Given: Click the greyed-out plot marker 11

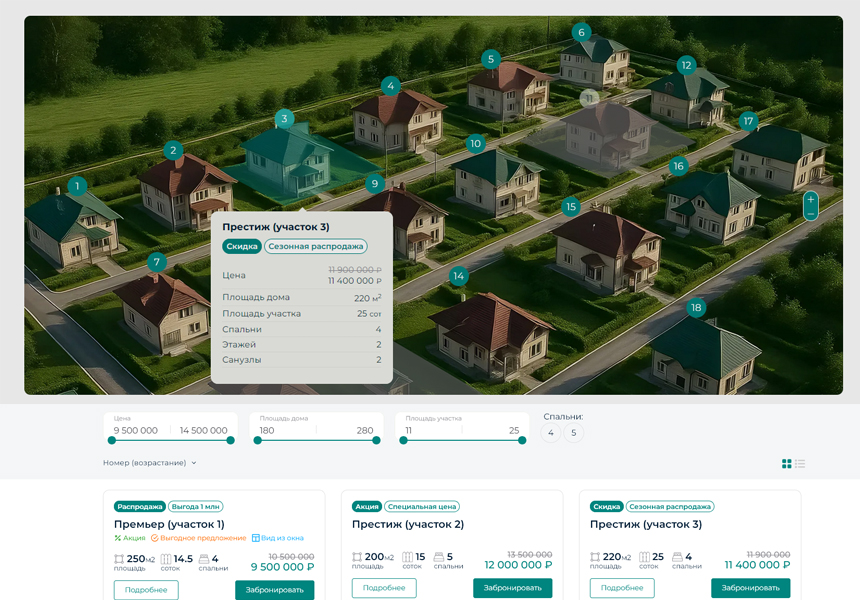Looking at the screenshot, I should (589, 99).
